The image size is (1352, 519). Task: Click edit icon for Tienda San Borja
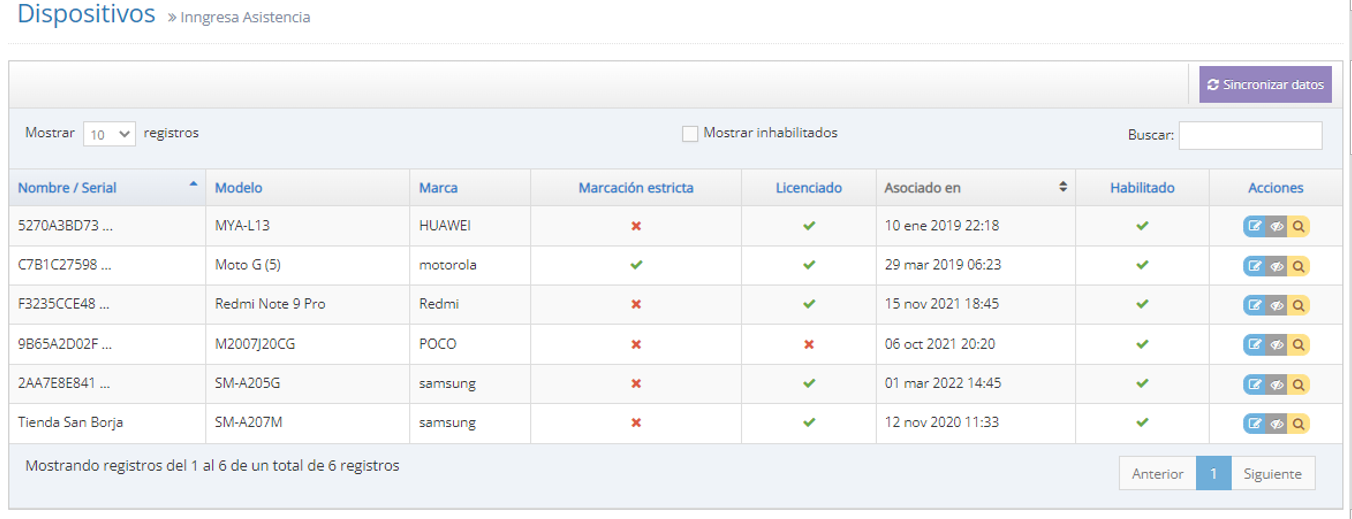coord(1254,424)
